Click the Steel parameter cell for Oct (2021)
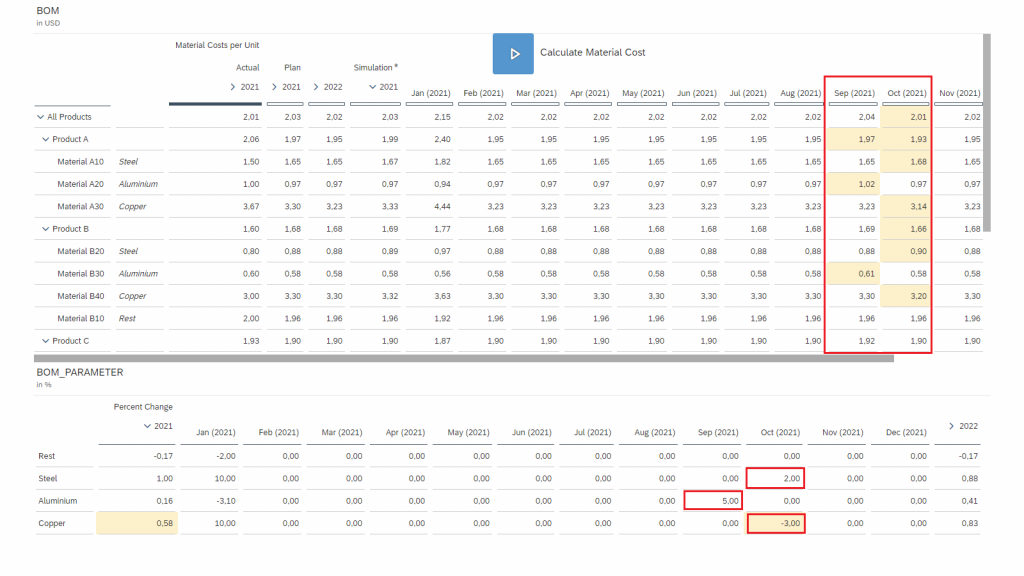Image resolution: width=1024 pixels, height=576 pixels. click(x=775, y=479)
